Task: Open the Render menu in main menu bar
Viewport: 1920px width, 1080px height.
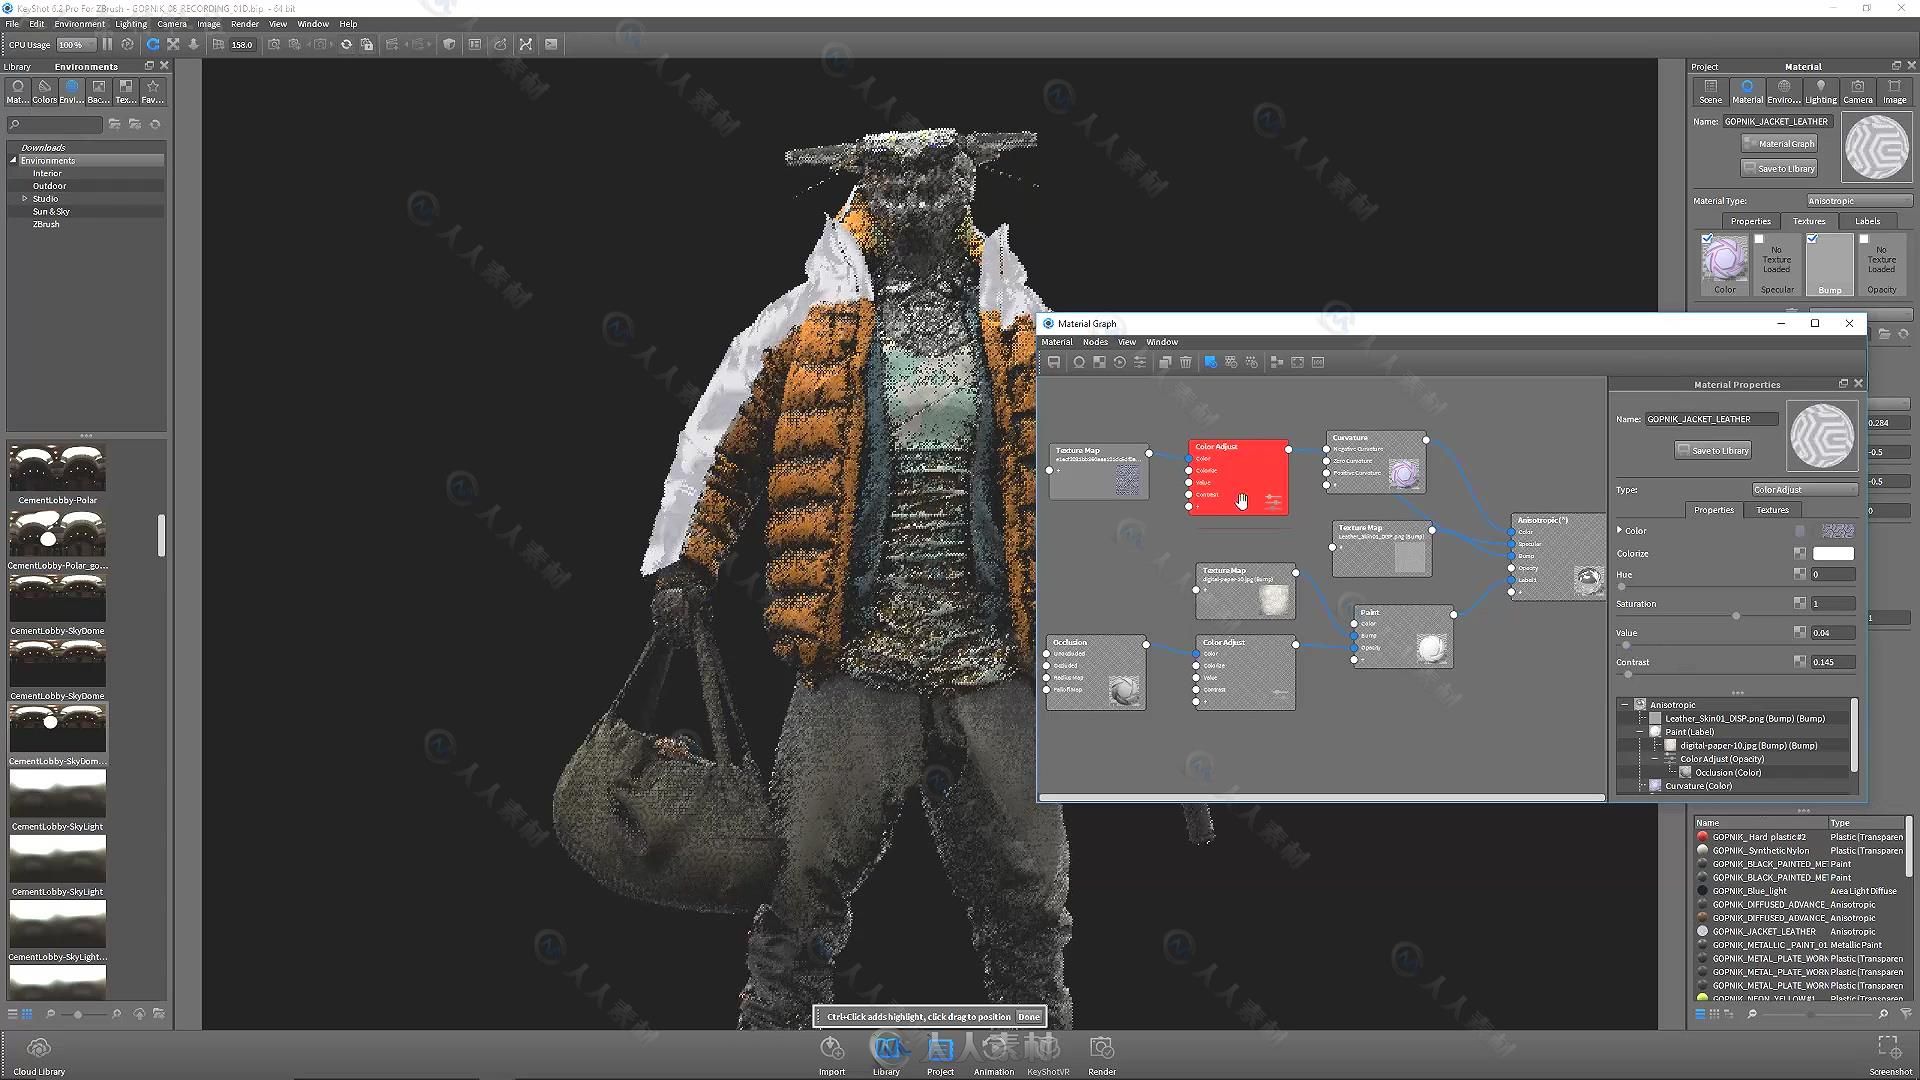Action: pos(244,24)
